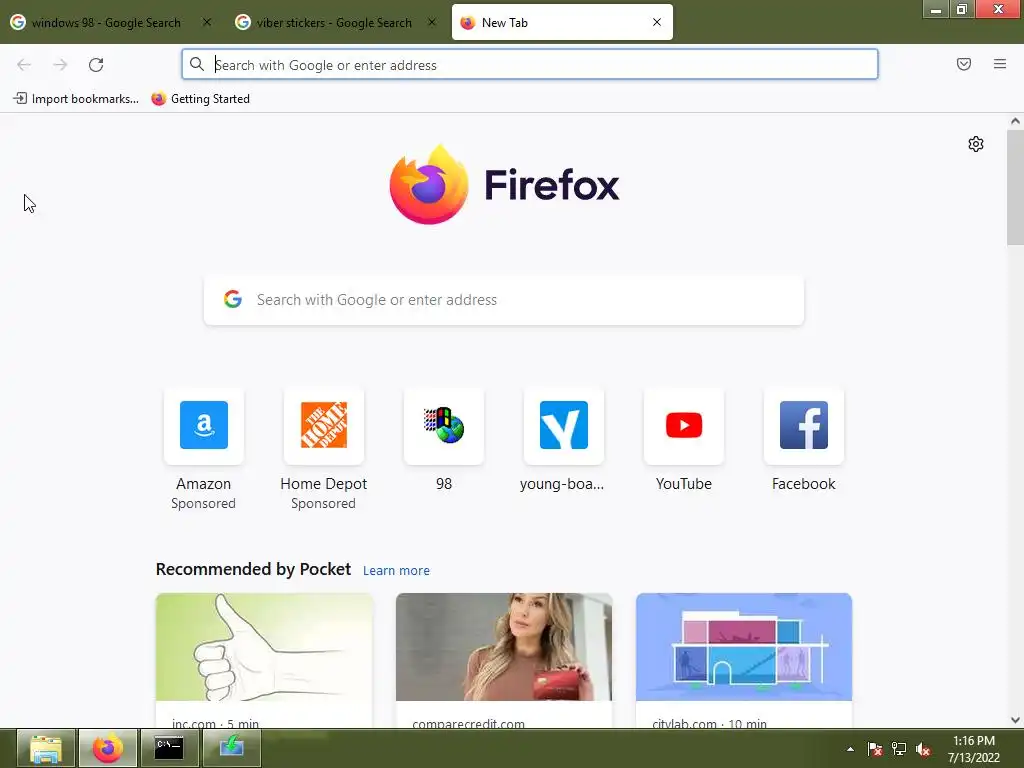Open the network status tray icon
Screen dimensions: 1024x768
[x=899, y=749]
